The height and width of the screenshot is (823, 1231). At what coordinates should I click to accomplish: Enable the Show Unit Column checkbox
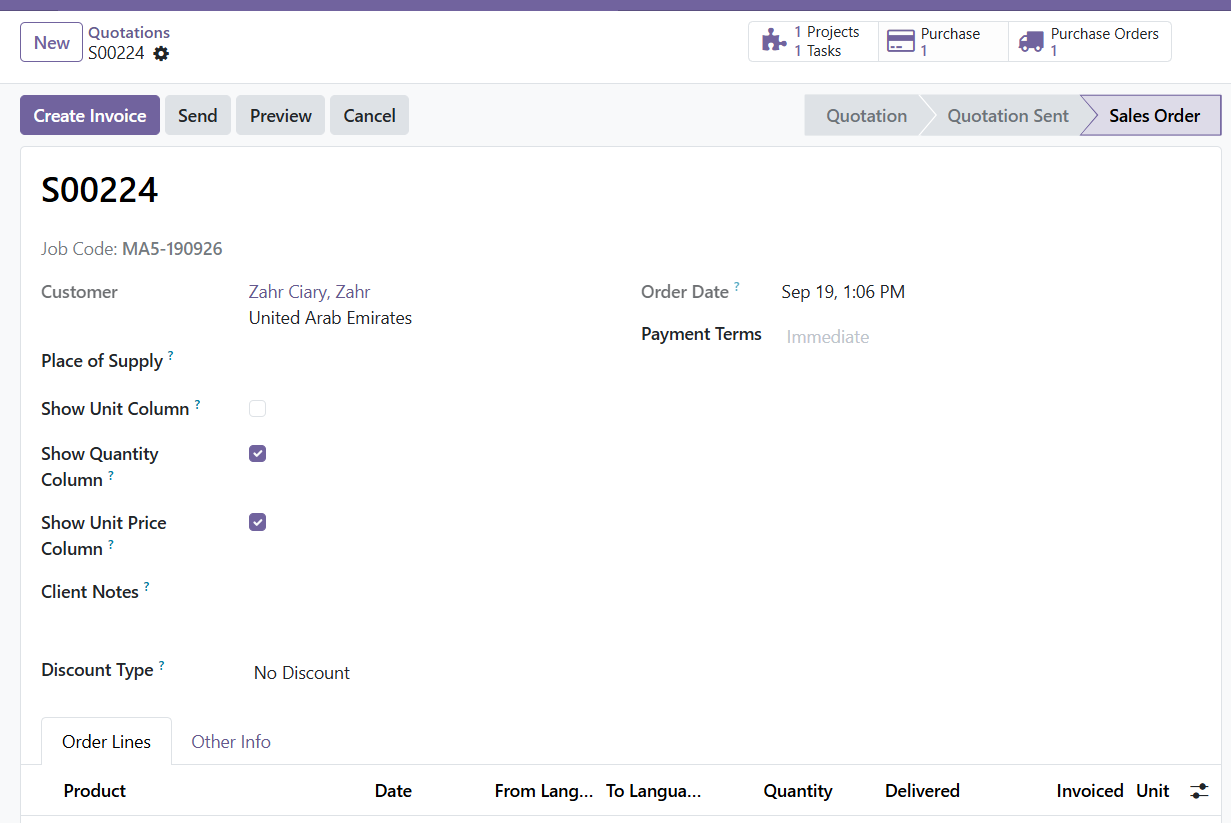tap(258, 408)
